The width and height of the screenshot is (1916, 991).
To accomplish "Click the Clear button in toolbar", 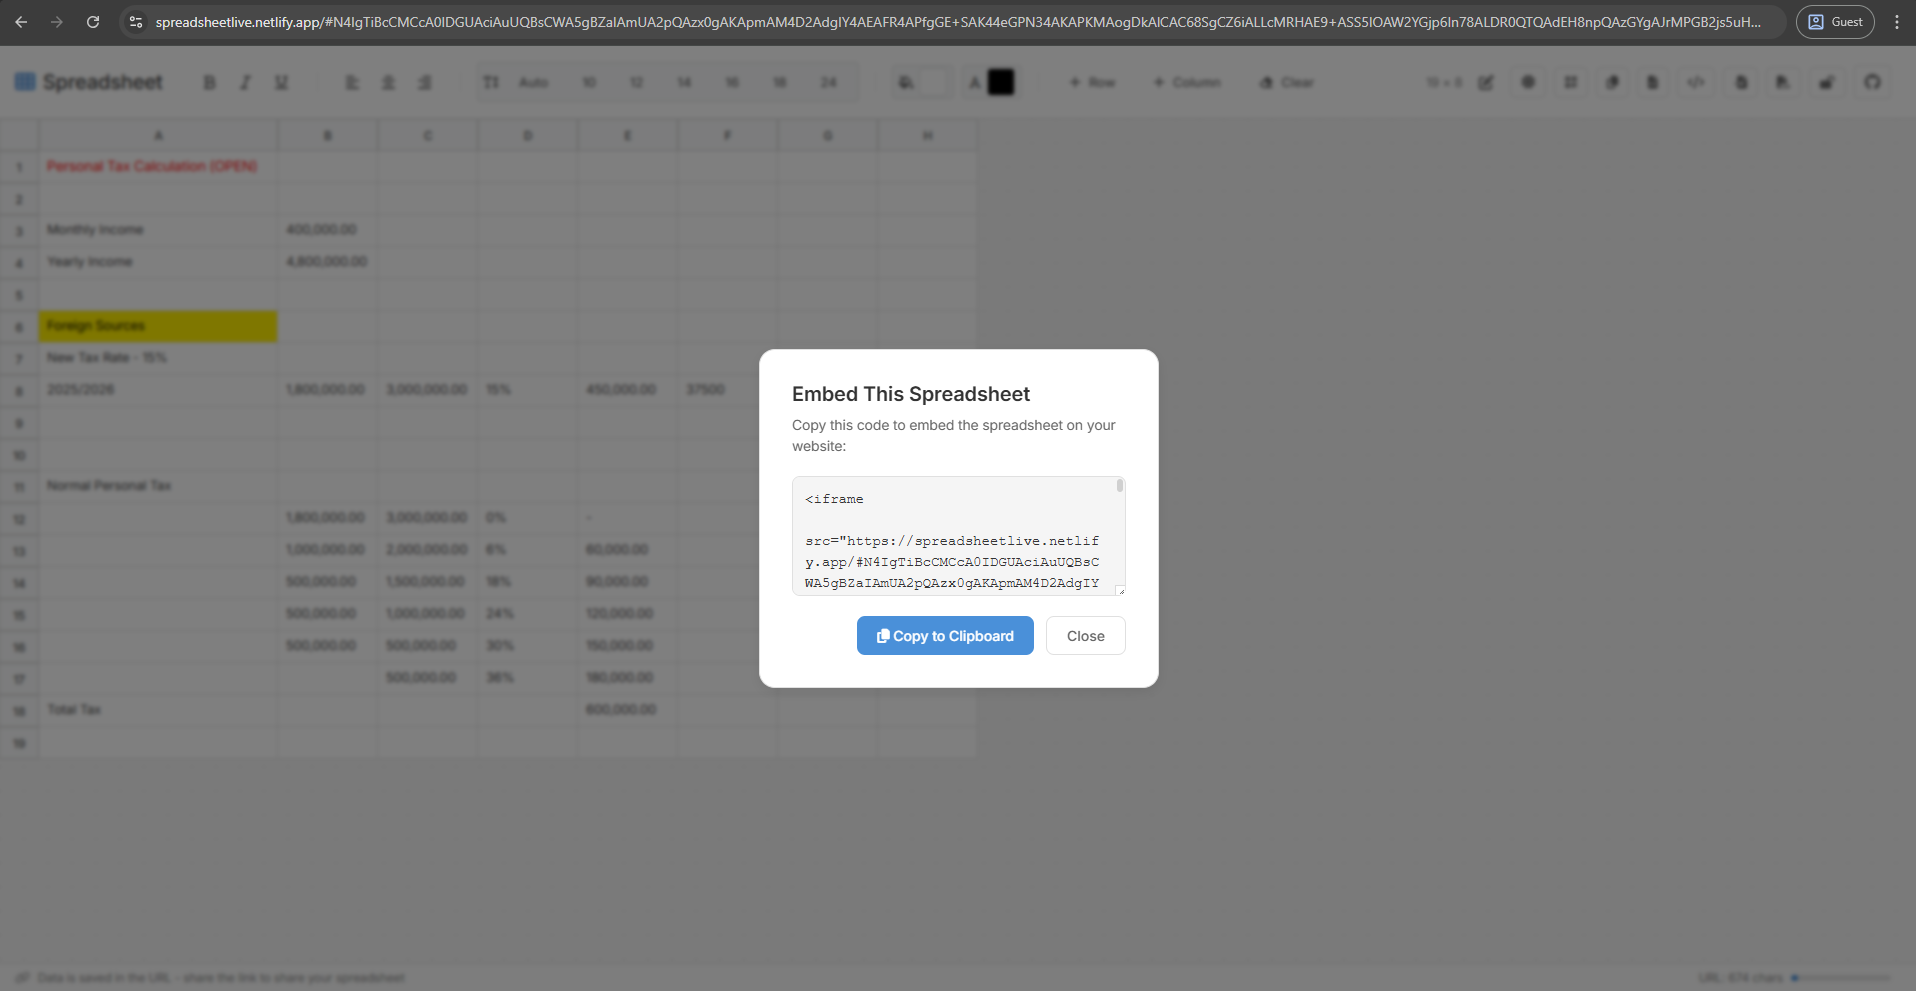I will pyautogui.click(x=1287, y=82).
